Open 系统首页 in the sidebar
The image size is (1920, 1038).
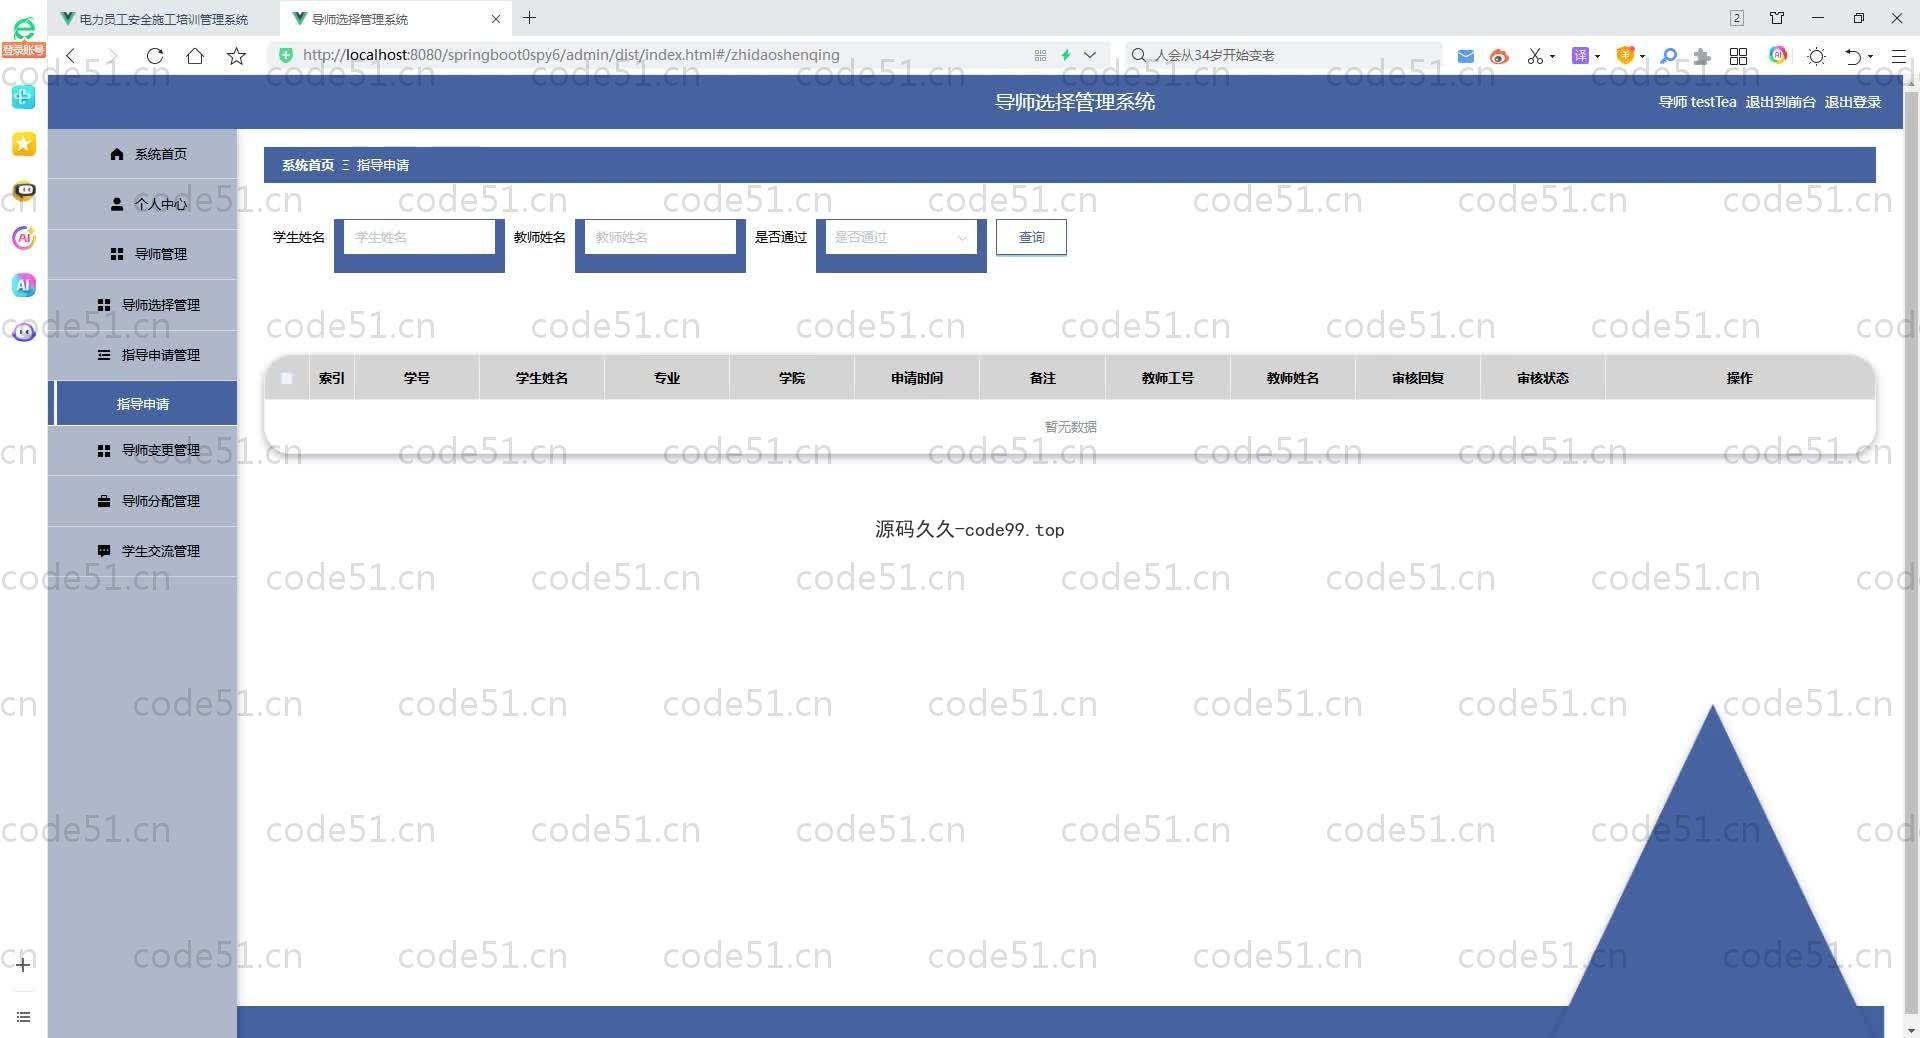coord(143,154)
